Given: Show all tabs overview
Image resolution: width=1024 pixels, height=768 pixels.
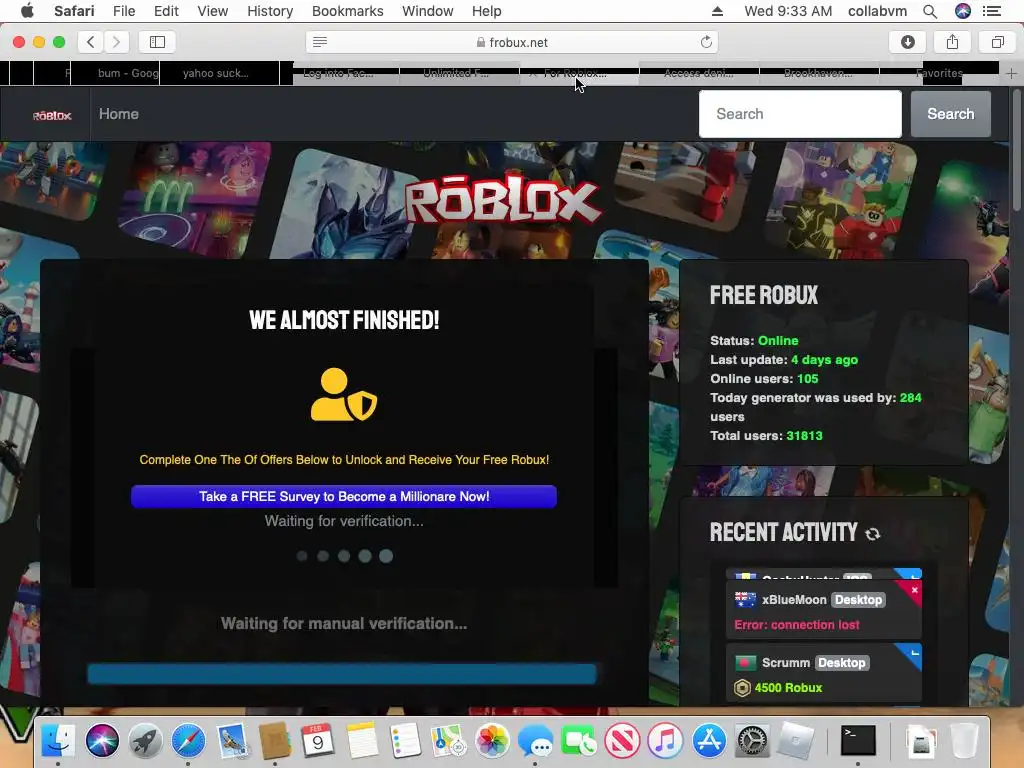Looking at the screenshot, I should coord(997,42).
